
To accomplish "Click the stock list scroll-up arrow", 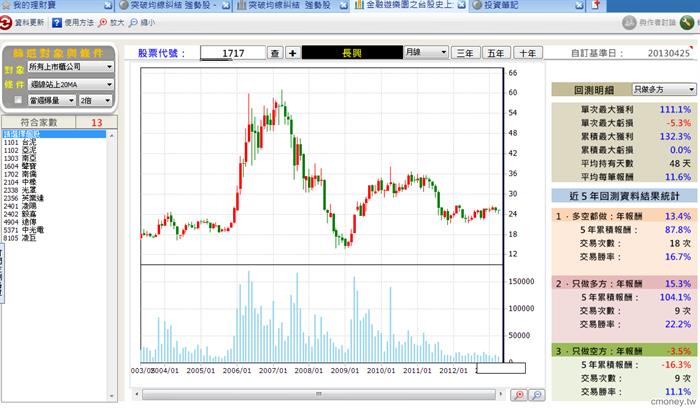I will pos(112,135).
